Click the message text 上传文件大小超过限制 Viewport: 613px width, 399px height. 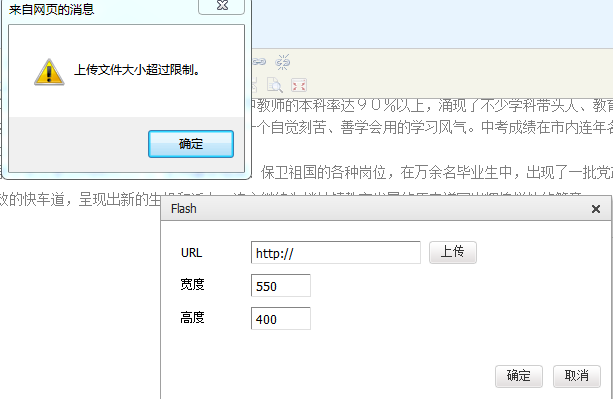click(137, 70)
